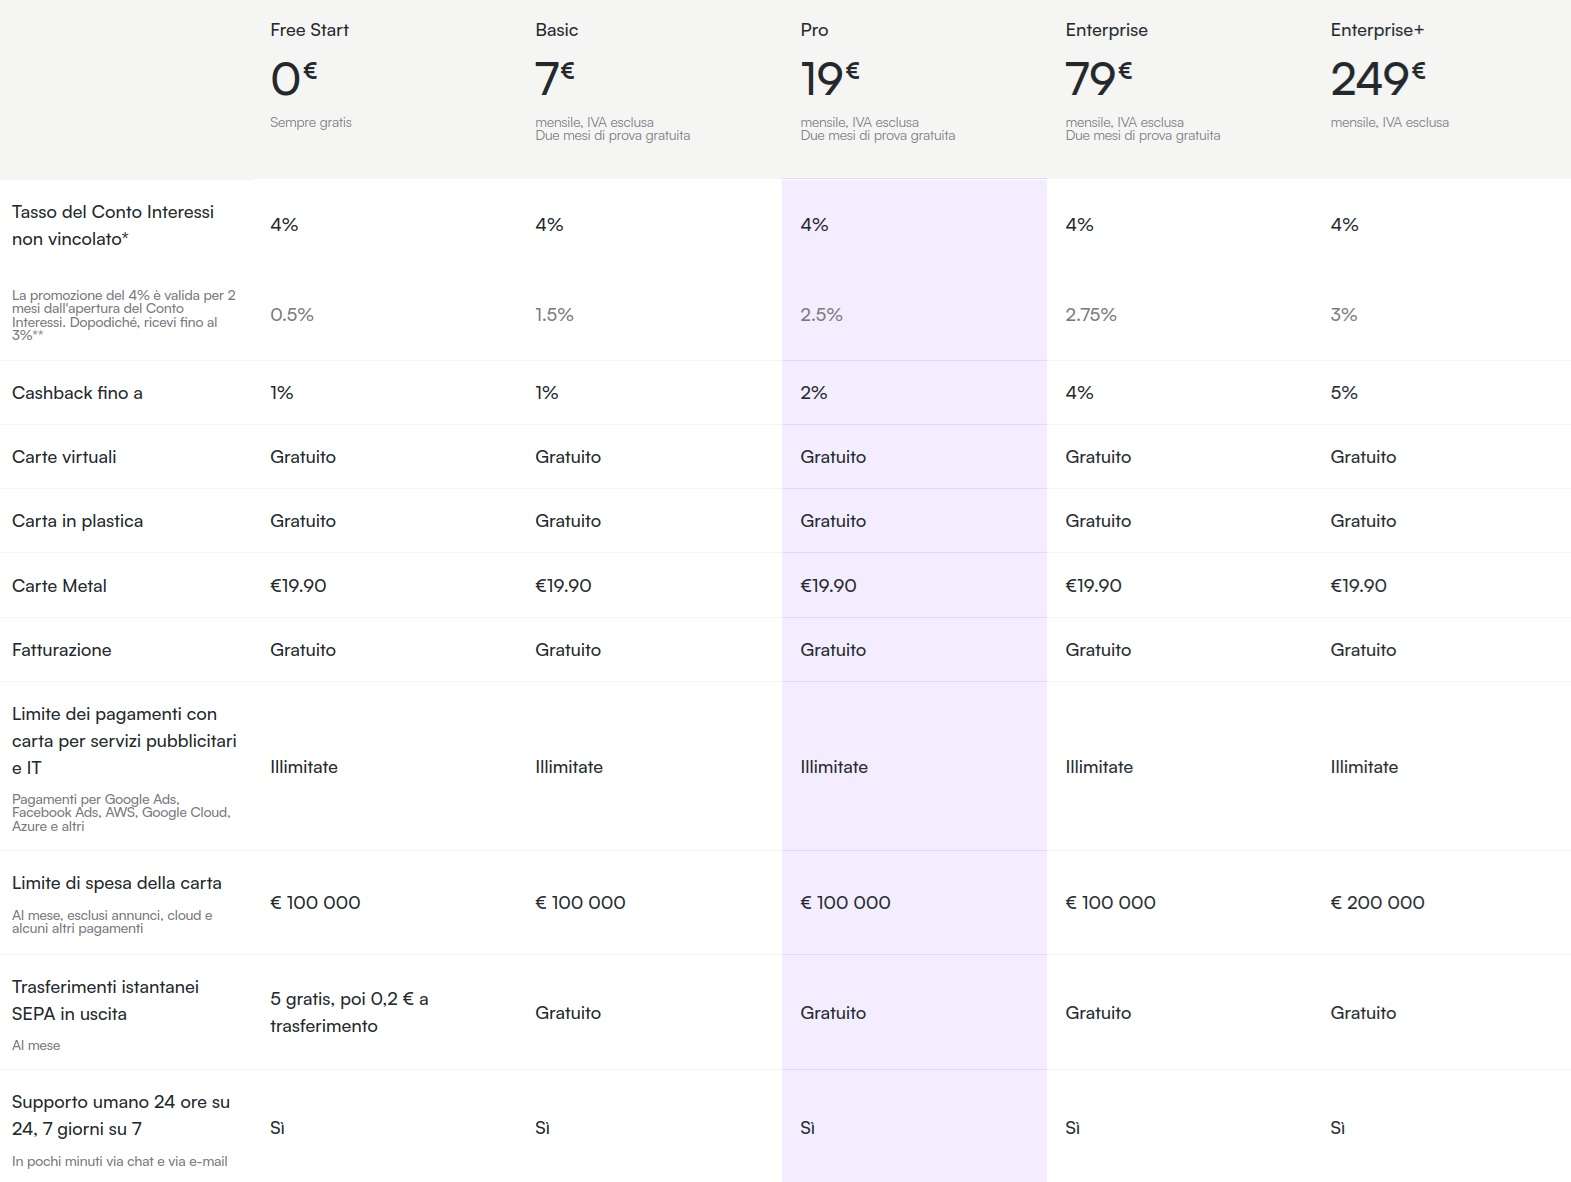Click the 5% cashback value for Enterprise+
This screenshot has width=1571, height=1182.
point(1344,393)
